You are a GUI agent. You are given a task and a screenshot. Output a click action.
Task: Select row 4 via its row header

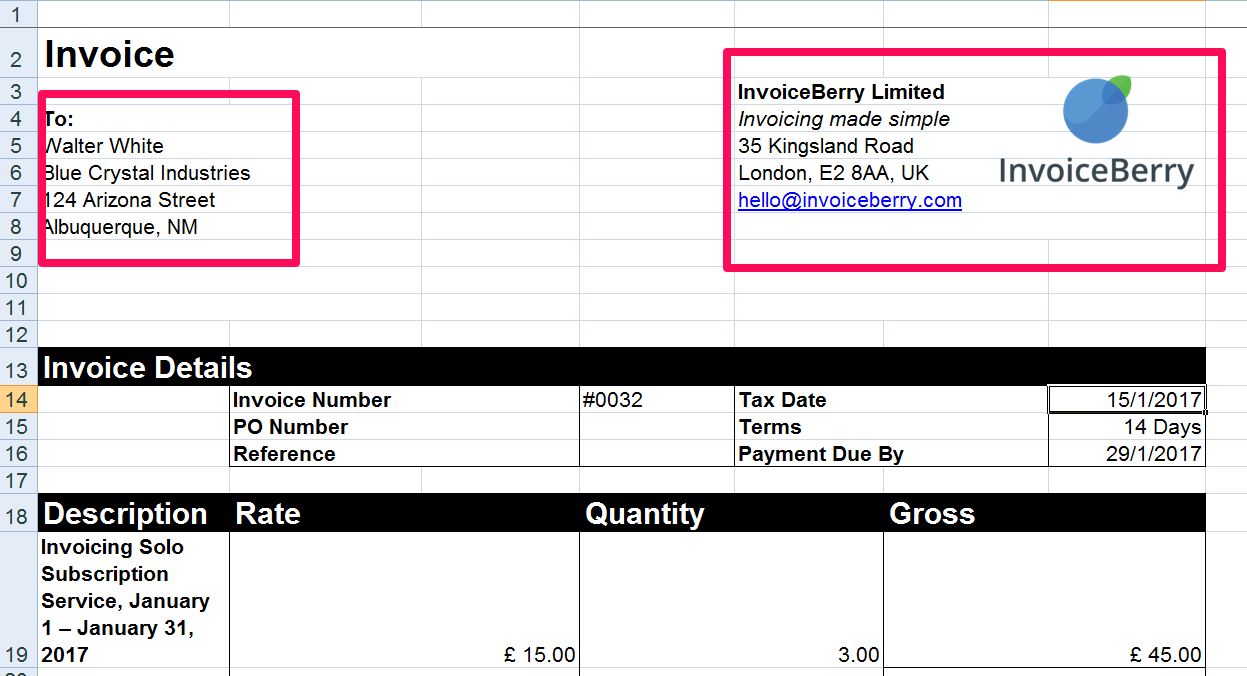click(x=18, y=119)
